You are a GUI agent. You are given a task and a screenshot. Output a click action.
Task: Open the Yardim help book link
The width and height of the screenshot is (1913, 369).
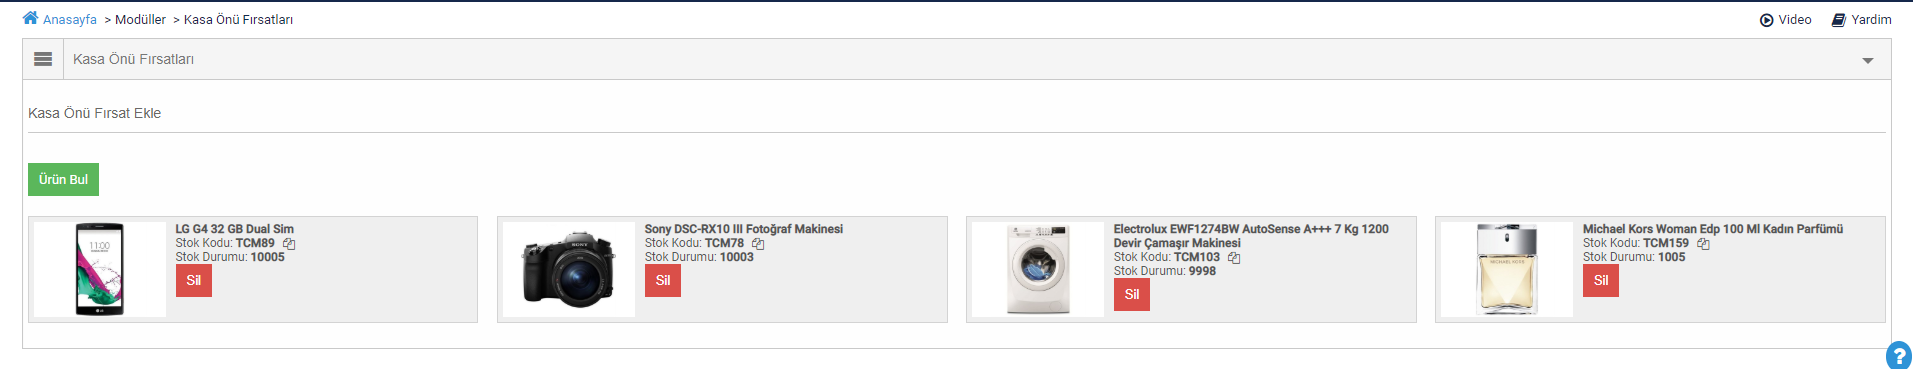coord(1861,20)
